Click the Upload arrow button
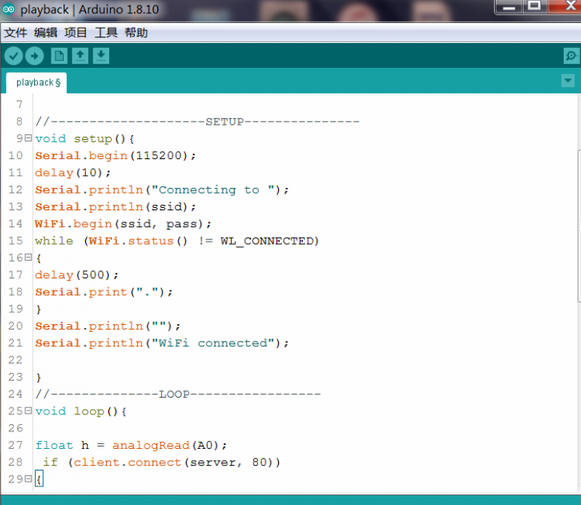 (34, 56)
